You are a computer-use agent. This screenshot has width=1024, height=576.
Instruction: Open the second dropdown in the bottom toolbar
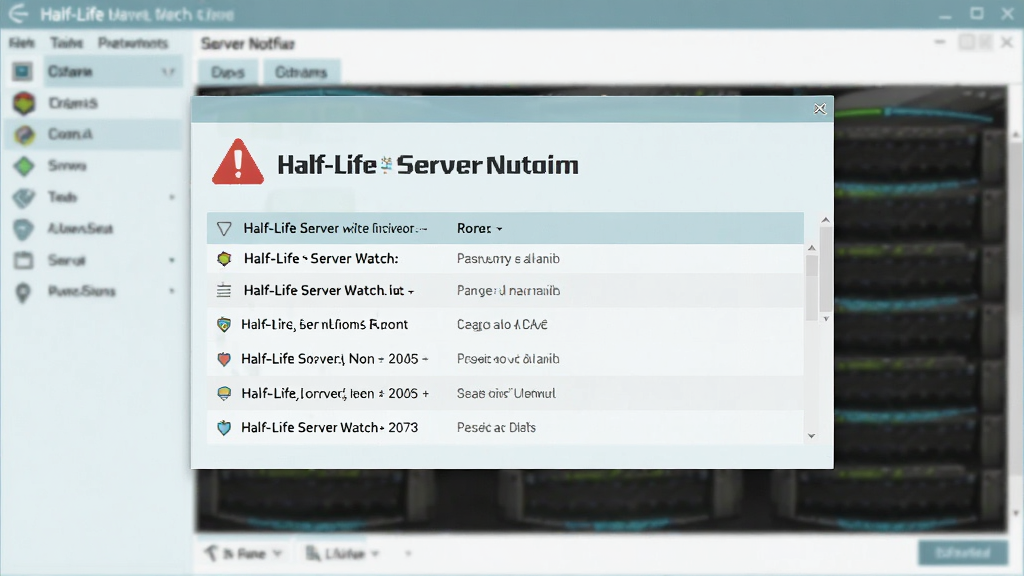(343, 554)
